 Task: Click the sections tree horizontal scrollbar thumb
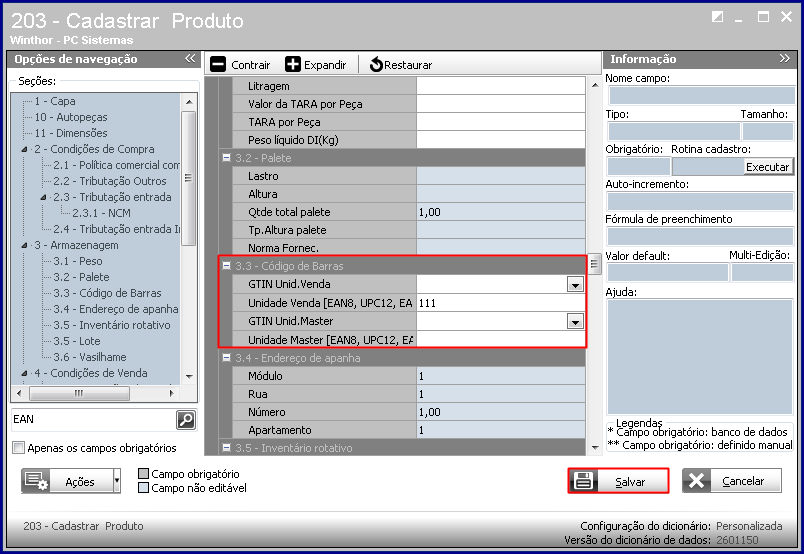(79, 393)
